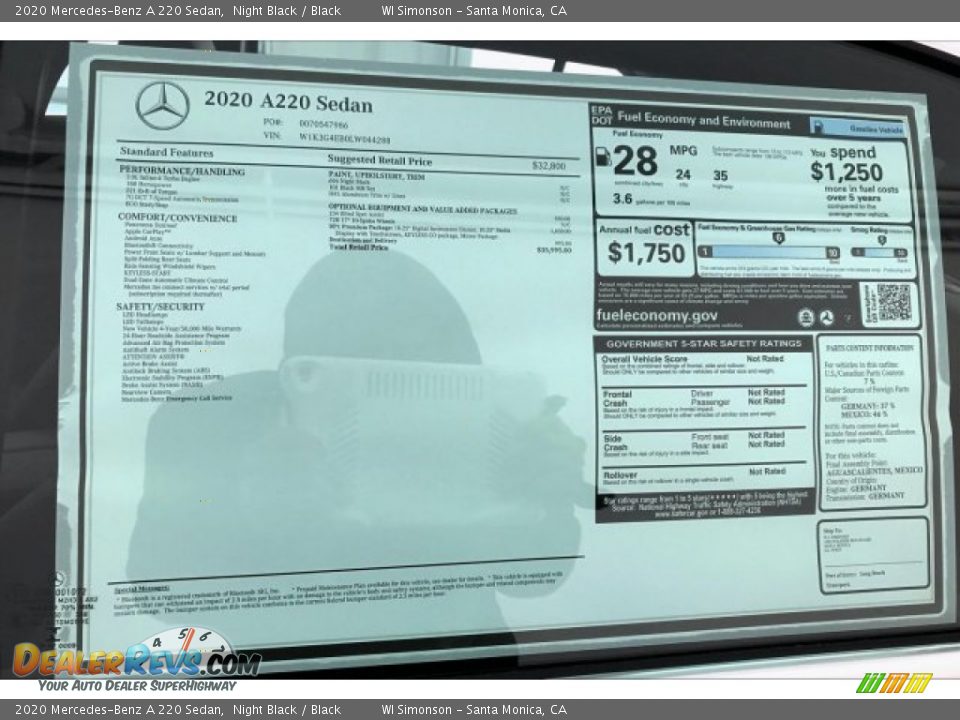Click the Mercedes-Benz star logo

point(162,105)
